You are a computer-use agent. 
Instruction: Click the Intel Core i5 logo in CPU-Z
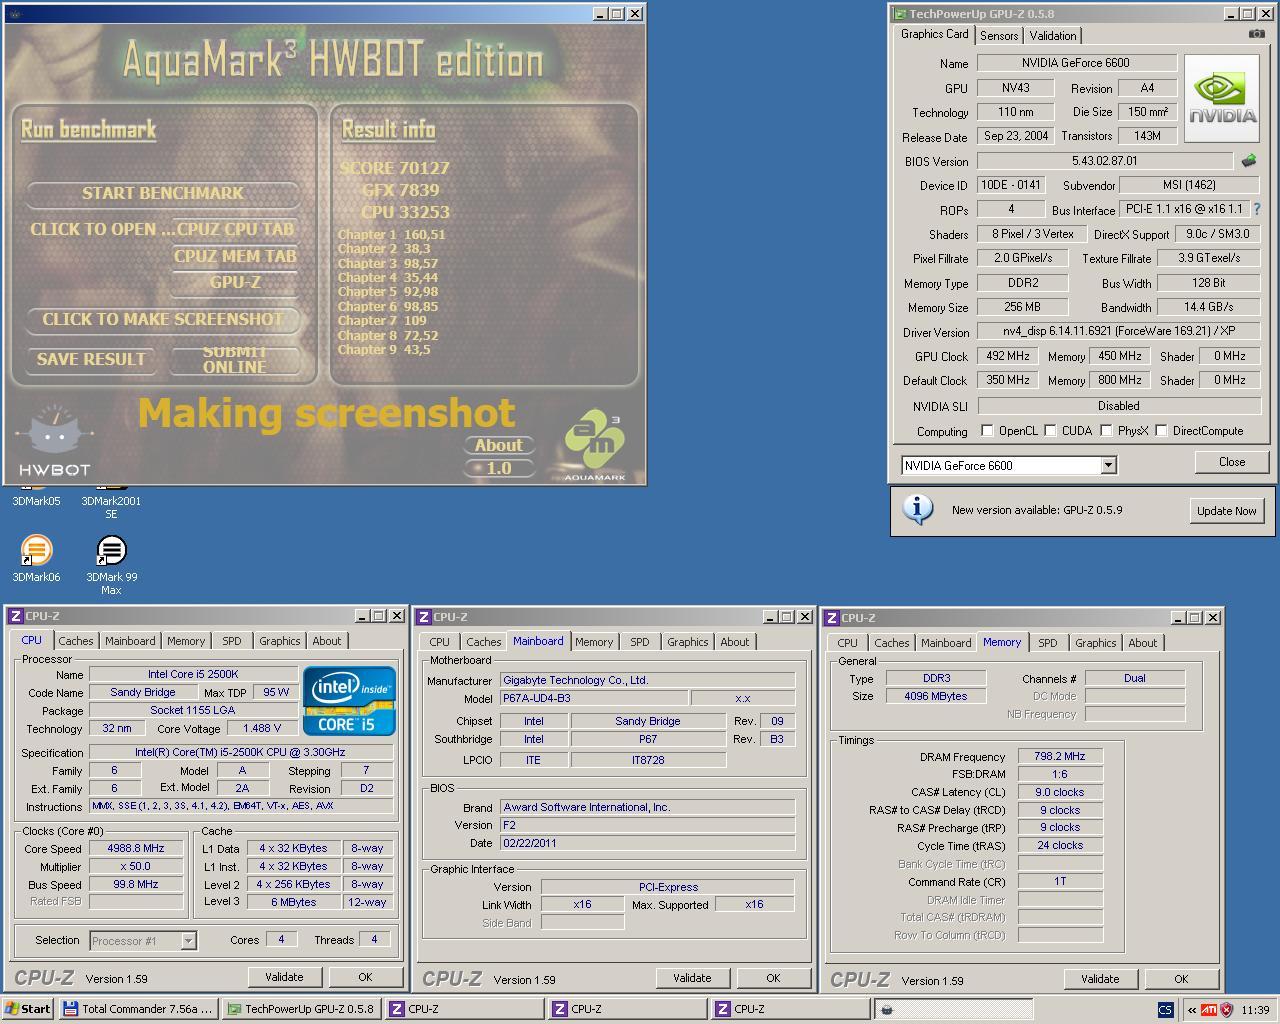[x=350, y=701]
